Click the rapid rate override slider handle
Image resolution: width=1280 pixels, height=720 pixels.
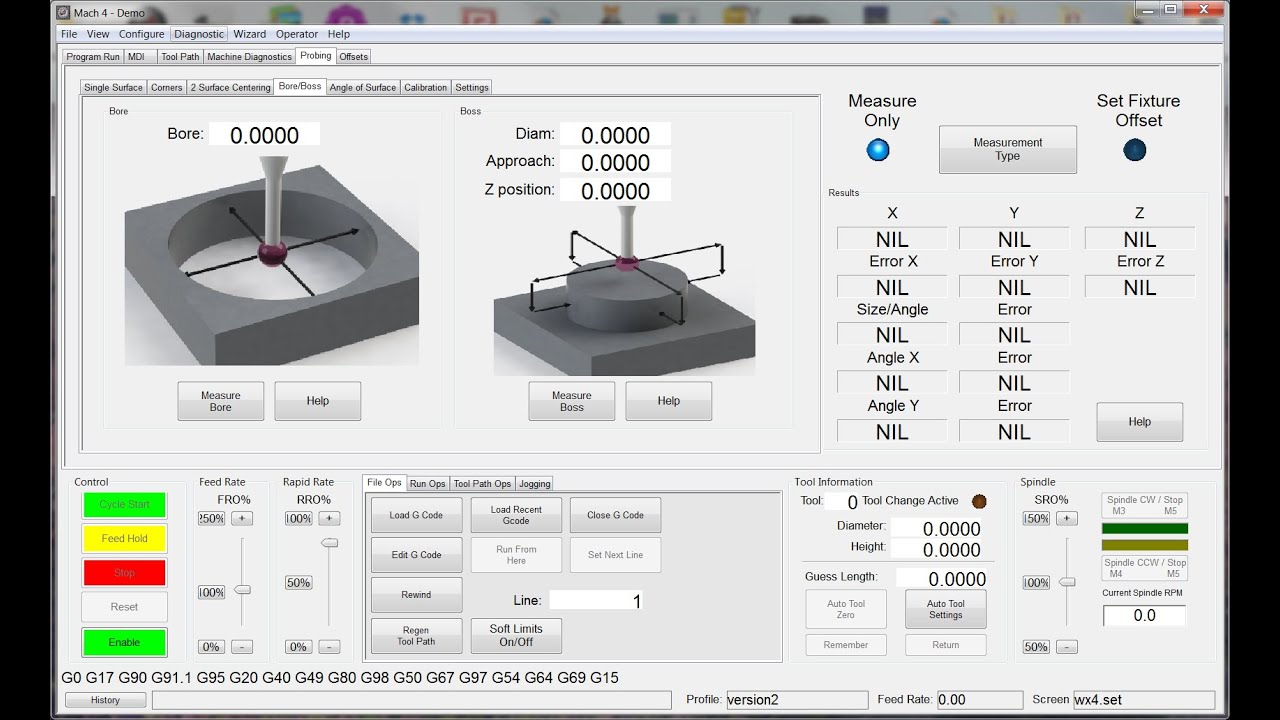point(329,542)
